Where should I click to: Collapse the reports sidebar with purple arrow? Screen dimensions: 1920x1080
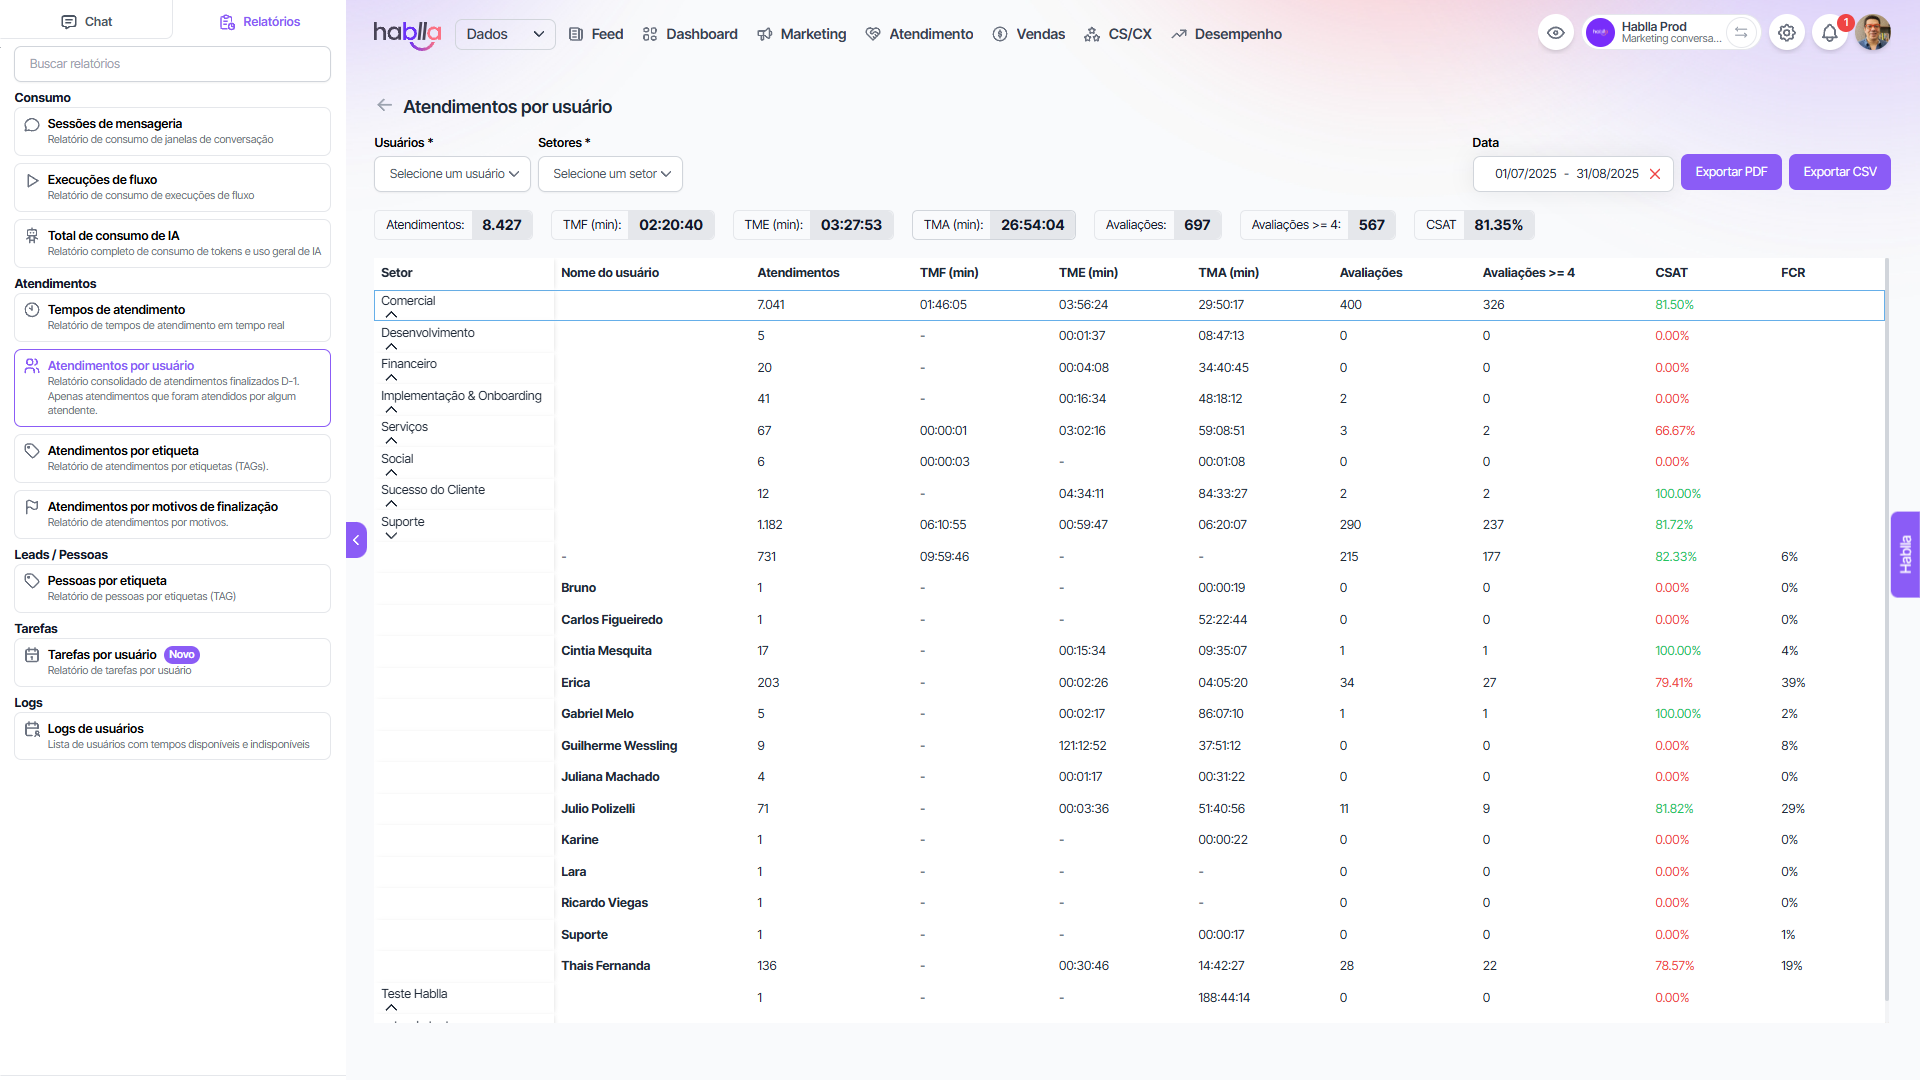[x=356, y=540]
